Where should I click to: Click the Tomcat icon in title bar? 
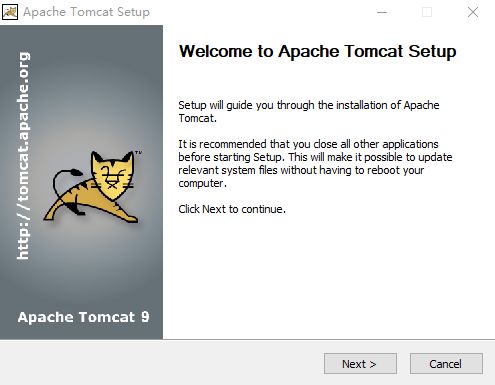click(x=10, y=12)
